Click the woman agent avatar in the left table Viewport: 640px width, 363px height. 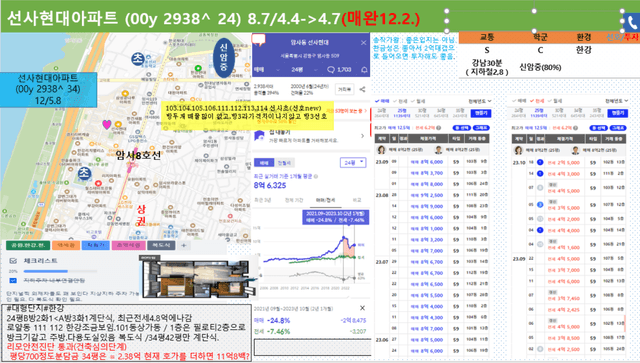(381, 150)
